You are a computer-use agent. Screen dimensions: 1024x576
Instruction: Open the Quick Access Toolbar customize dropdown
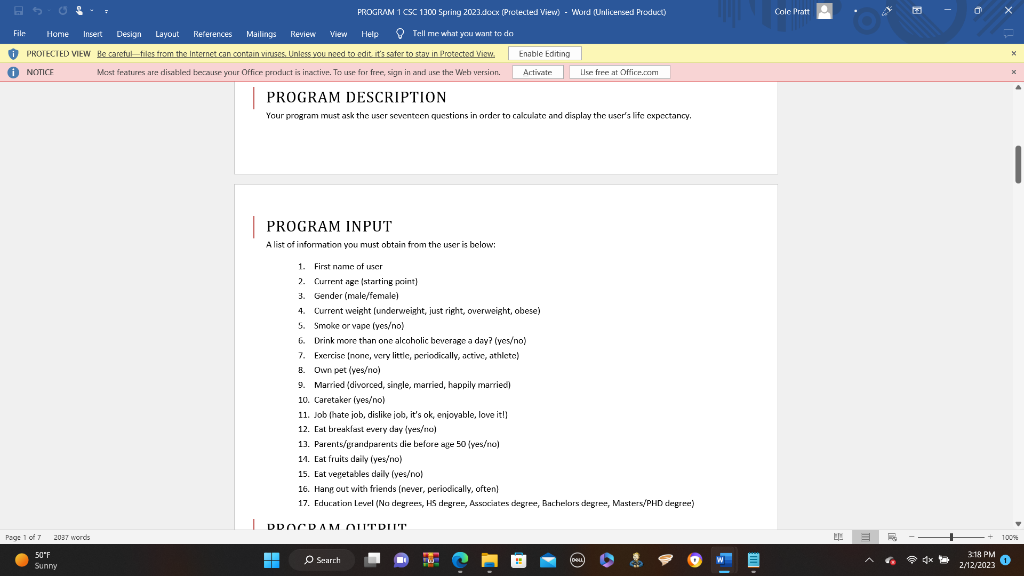(x=106, y=10)
